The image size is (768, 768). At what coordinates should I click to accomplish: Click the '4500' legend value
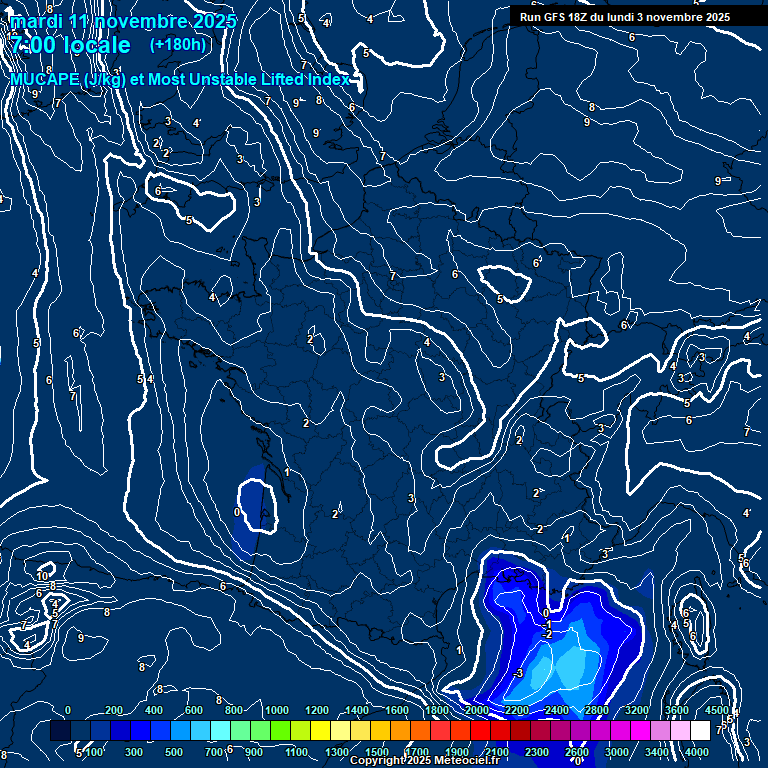coord(717,710)
